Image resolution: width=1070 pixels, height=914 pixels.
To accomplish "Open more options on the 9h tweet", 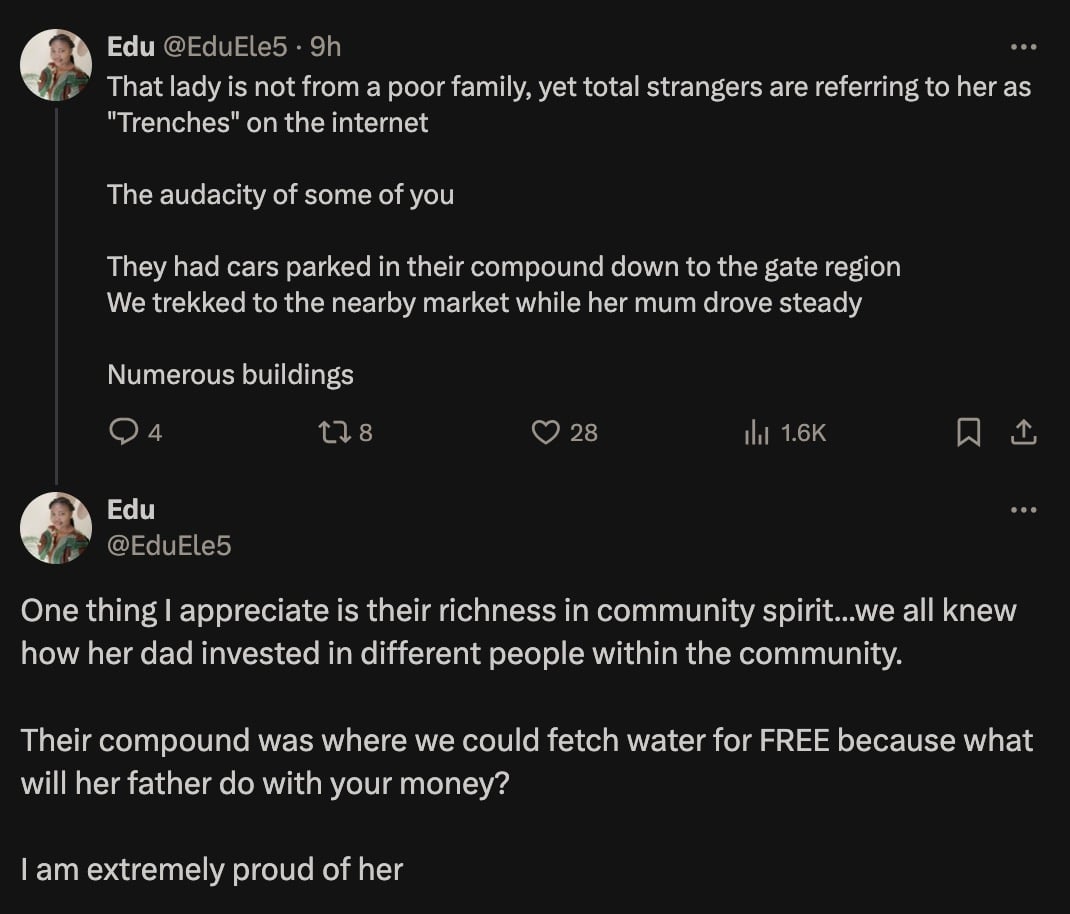I will click(x=1023, y=47).
